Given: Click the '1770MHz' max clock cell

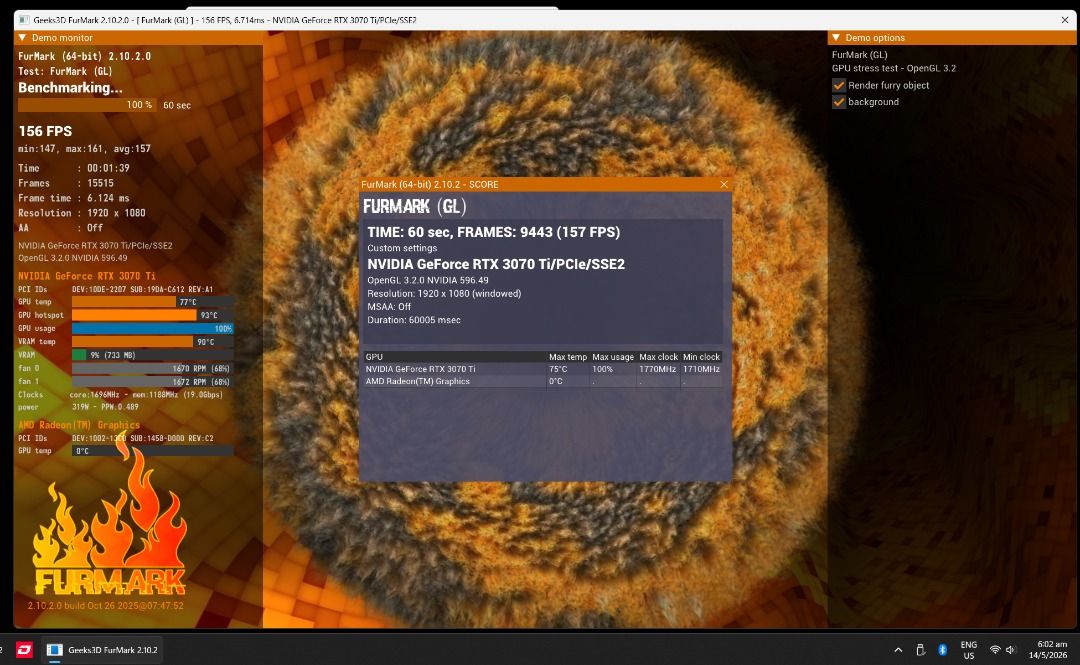Looking at the screenshot, I should [x=657, y=369].
